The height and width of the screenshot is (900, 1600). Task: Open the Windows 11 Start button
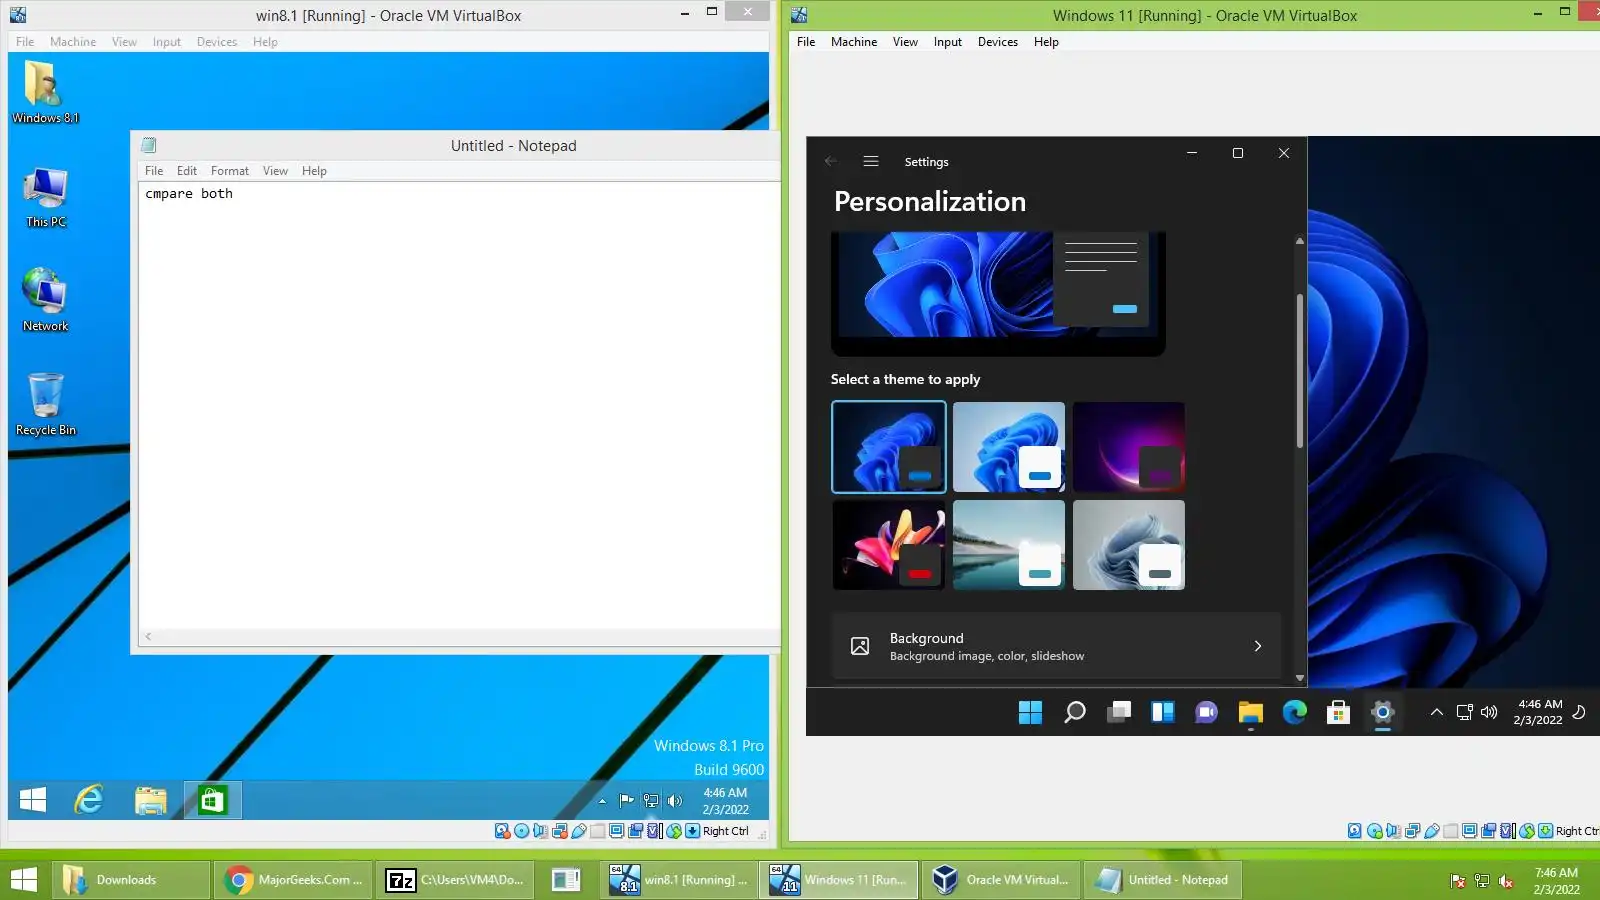point(1030,712)
